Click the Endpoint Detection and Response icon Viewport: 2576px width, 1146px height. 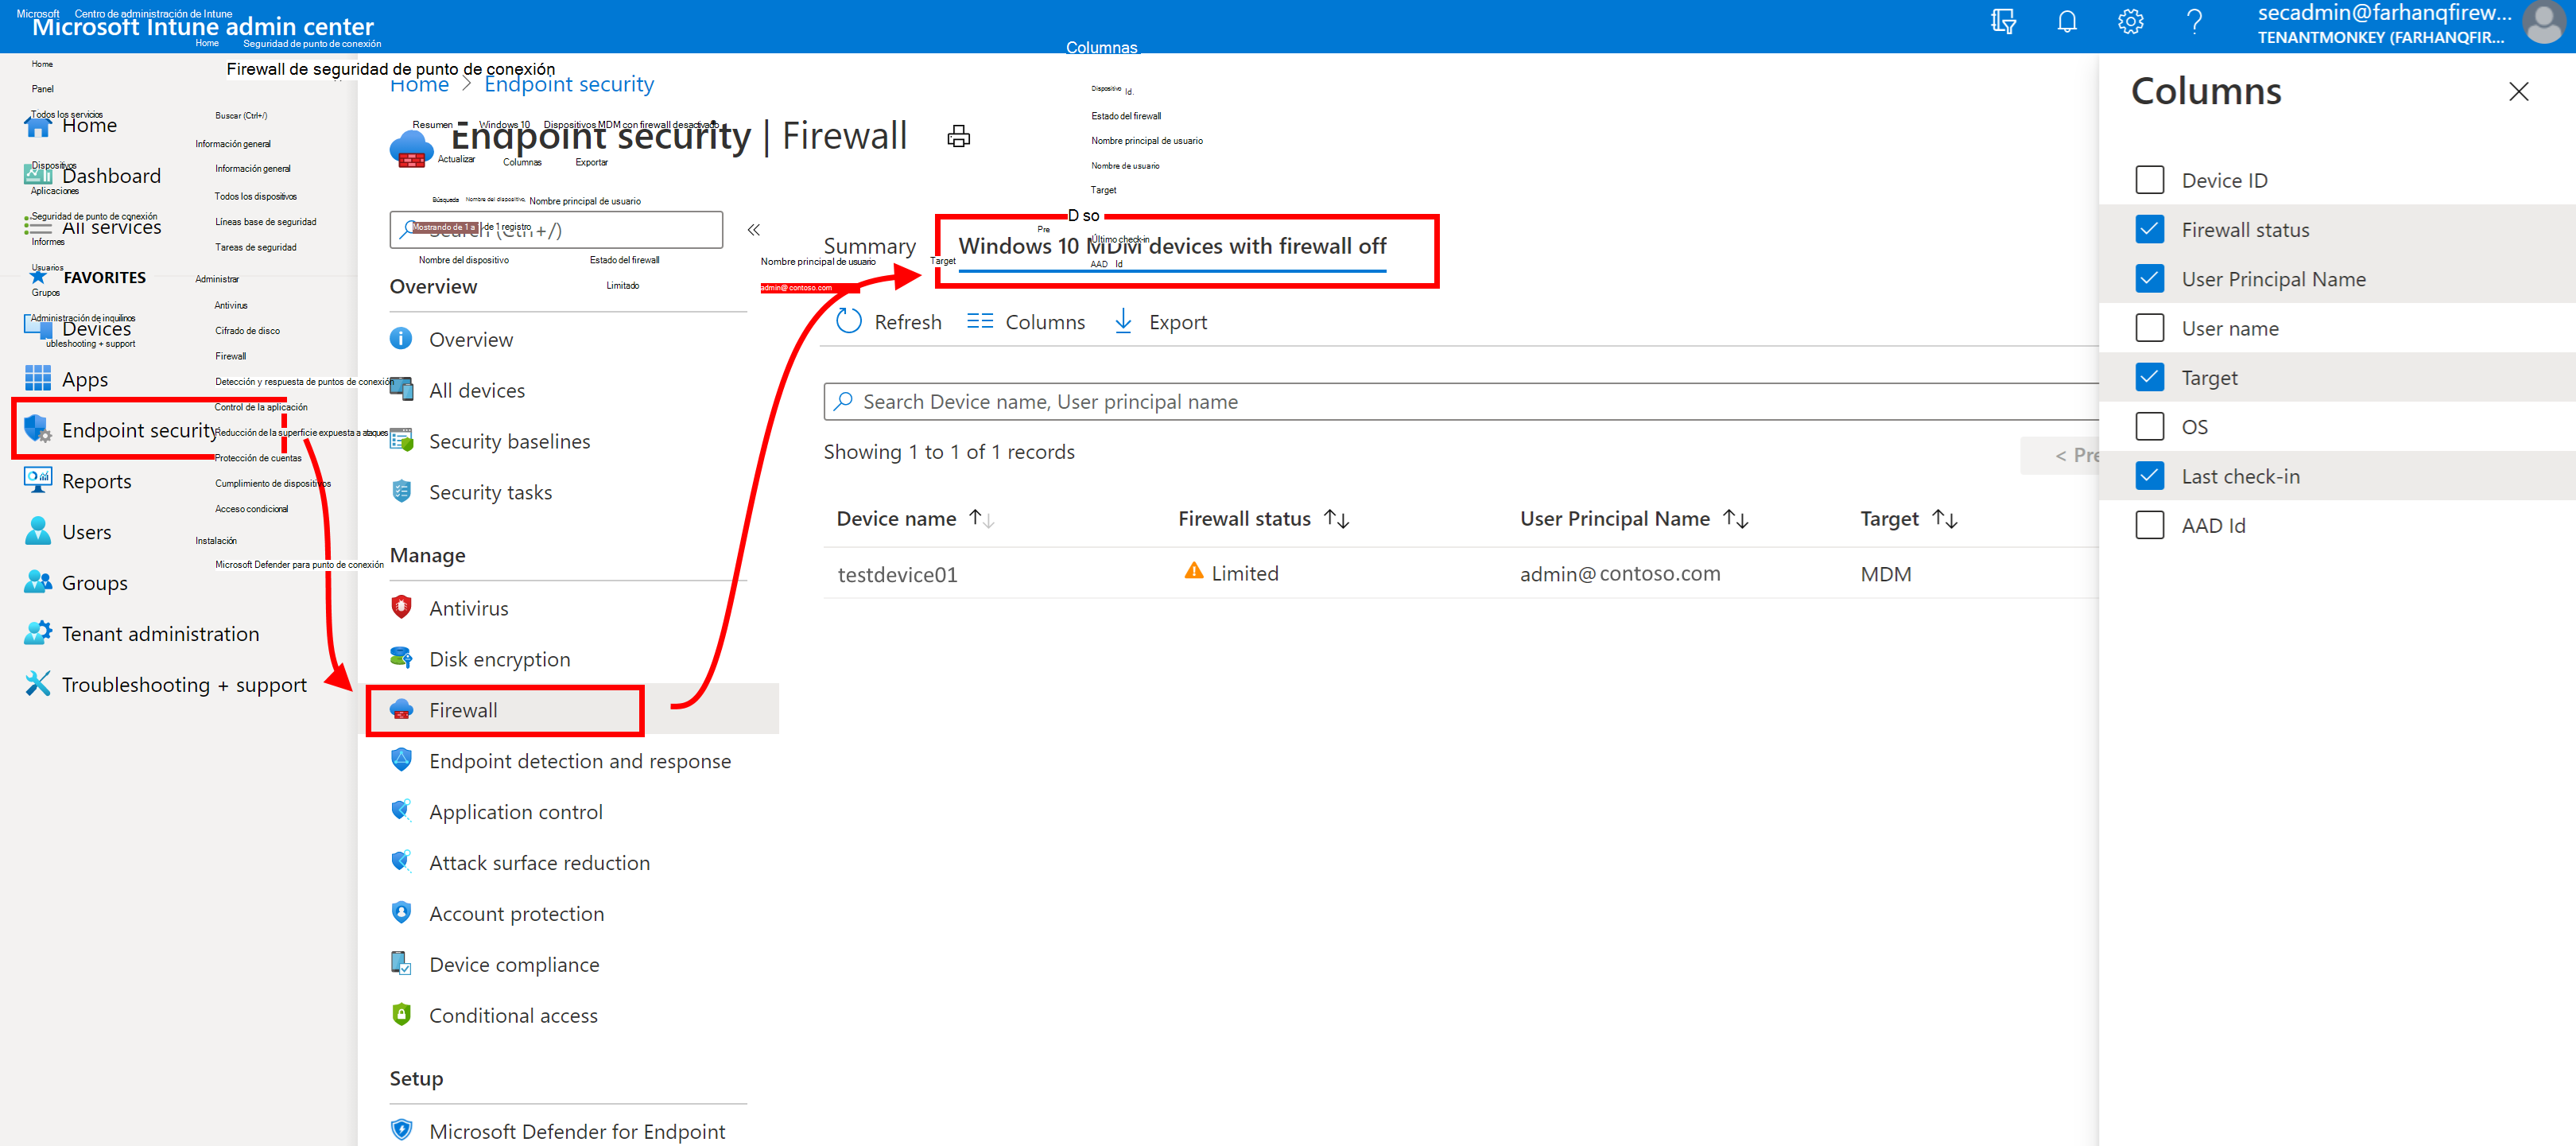pyautogui.click(x=401, y=761)
